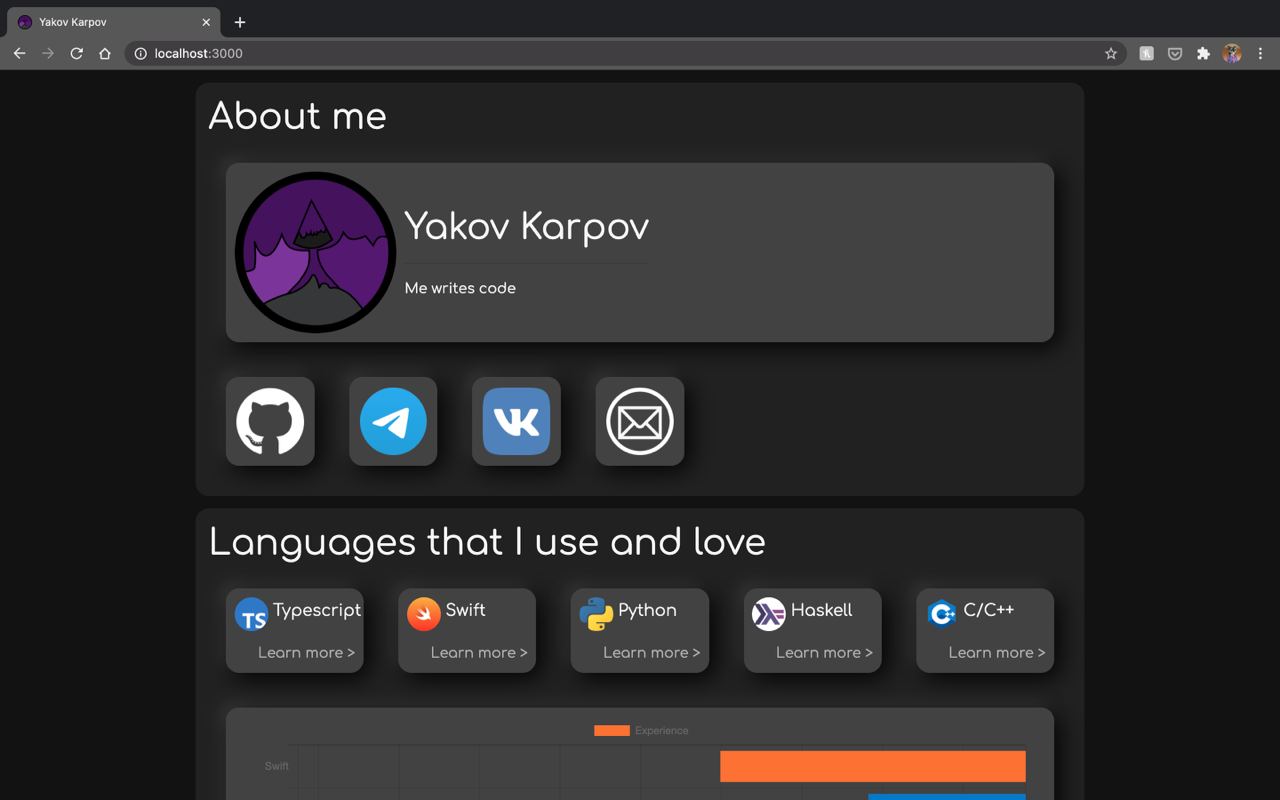Open the email envelope icon
Image resolution: width=1280 pixels, height=800 pixels.
[x=640, y=421]
